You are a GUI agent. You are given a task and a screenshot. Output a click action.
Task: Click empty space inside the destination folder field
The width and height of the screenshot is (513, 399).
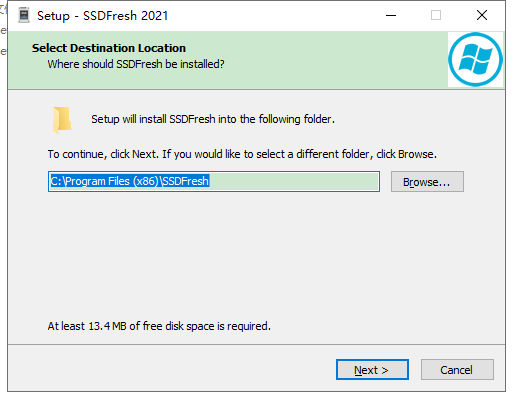[x=293, y=182]
